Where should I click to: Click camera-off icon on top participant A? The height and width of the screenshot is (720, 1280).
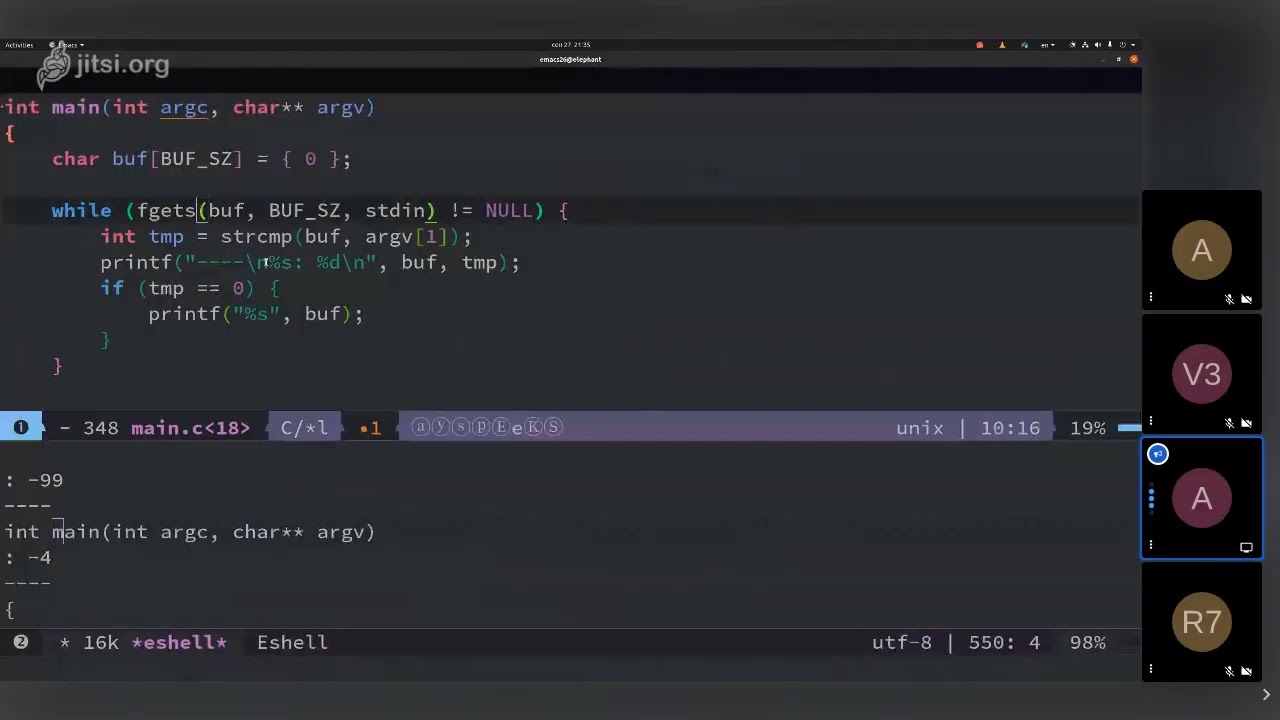click(1247, 299)
